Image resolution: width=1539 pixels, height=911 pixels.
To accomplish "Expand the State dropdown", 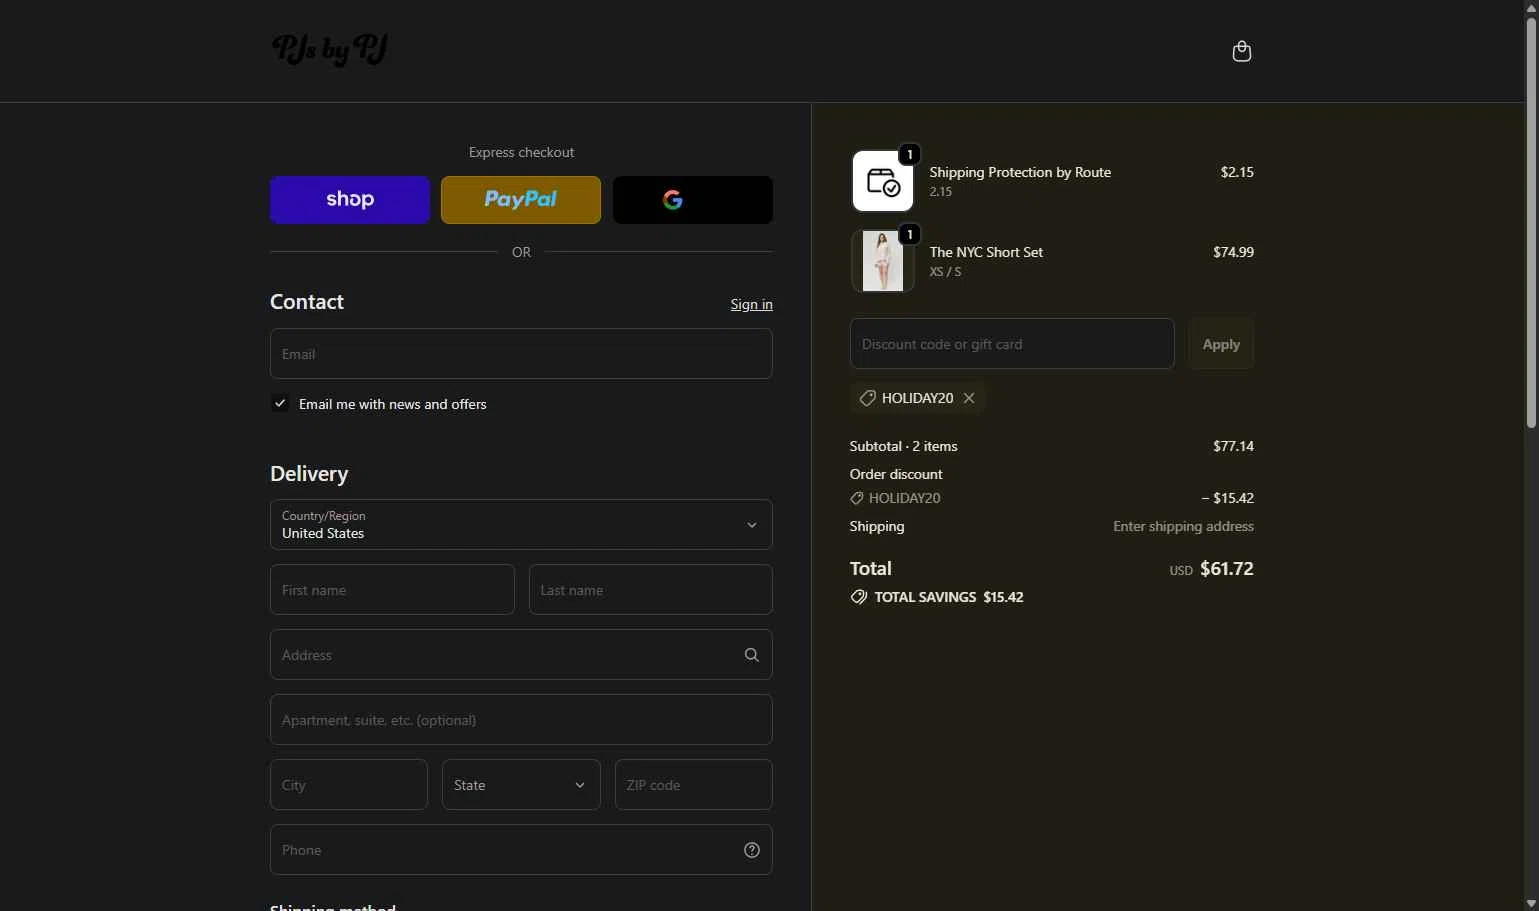I will (521, 785).
